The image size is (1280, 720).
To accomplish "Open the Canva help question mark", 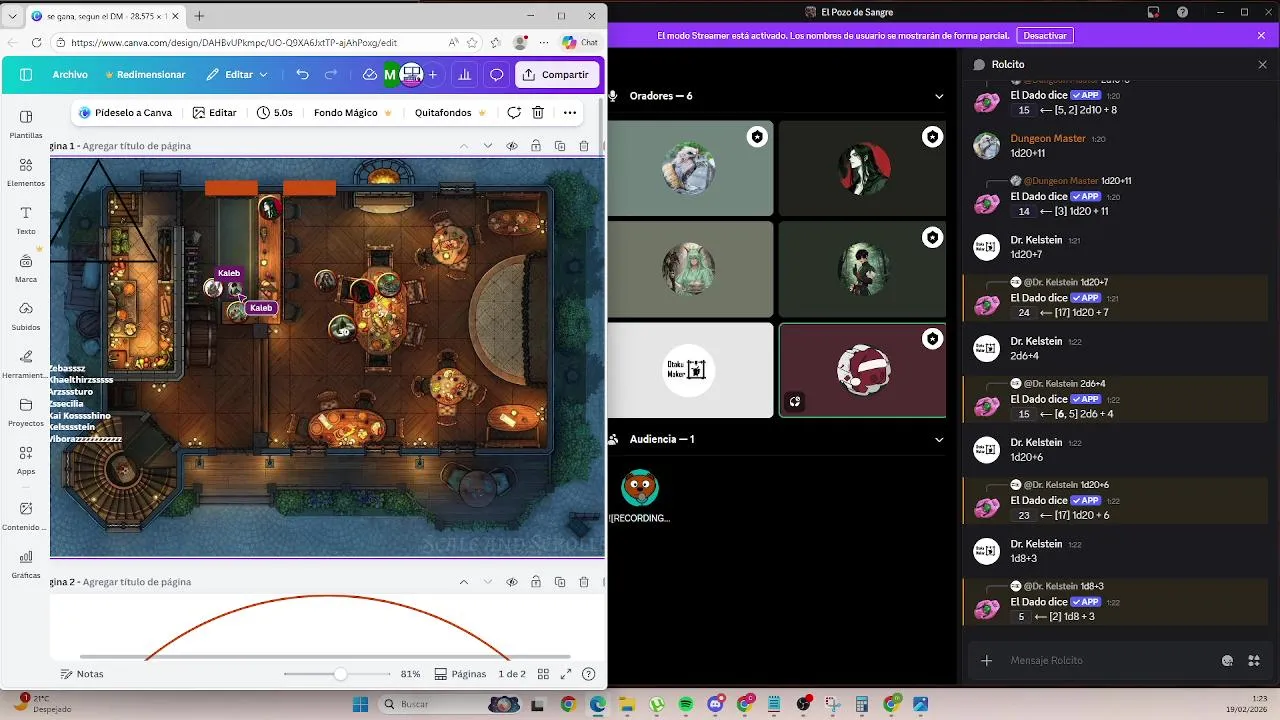I will point(589,674).
